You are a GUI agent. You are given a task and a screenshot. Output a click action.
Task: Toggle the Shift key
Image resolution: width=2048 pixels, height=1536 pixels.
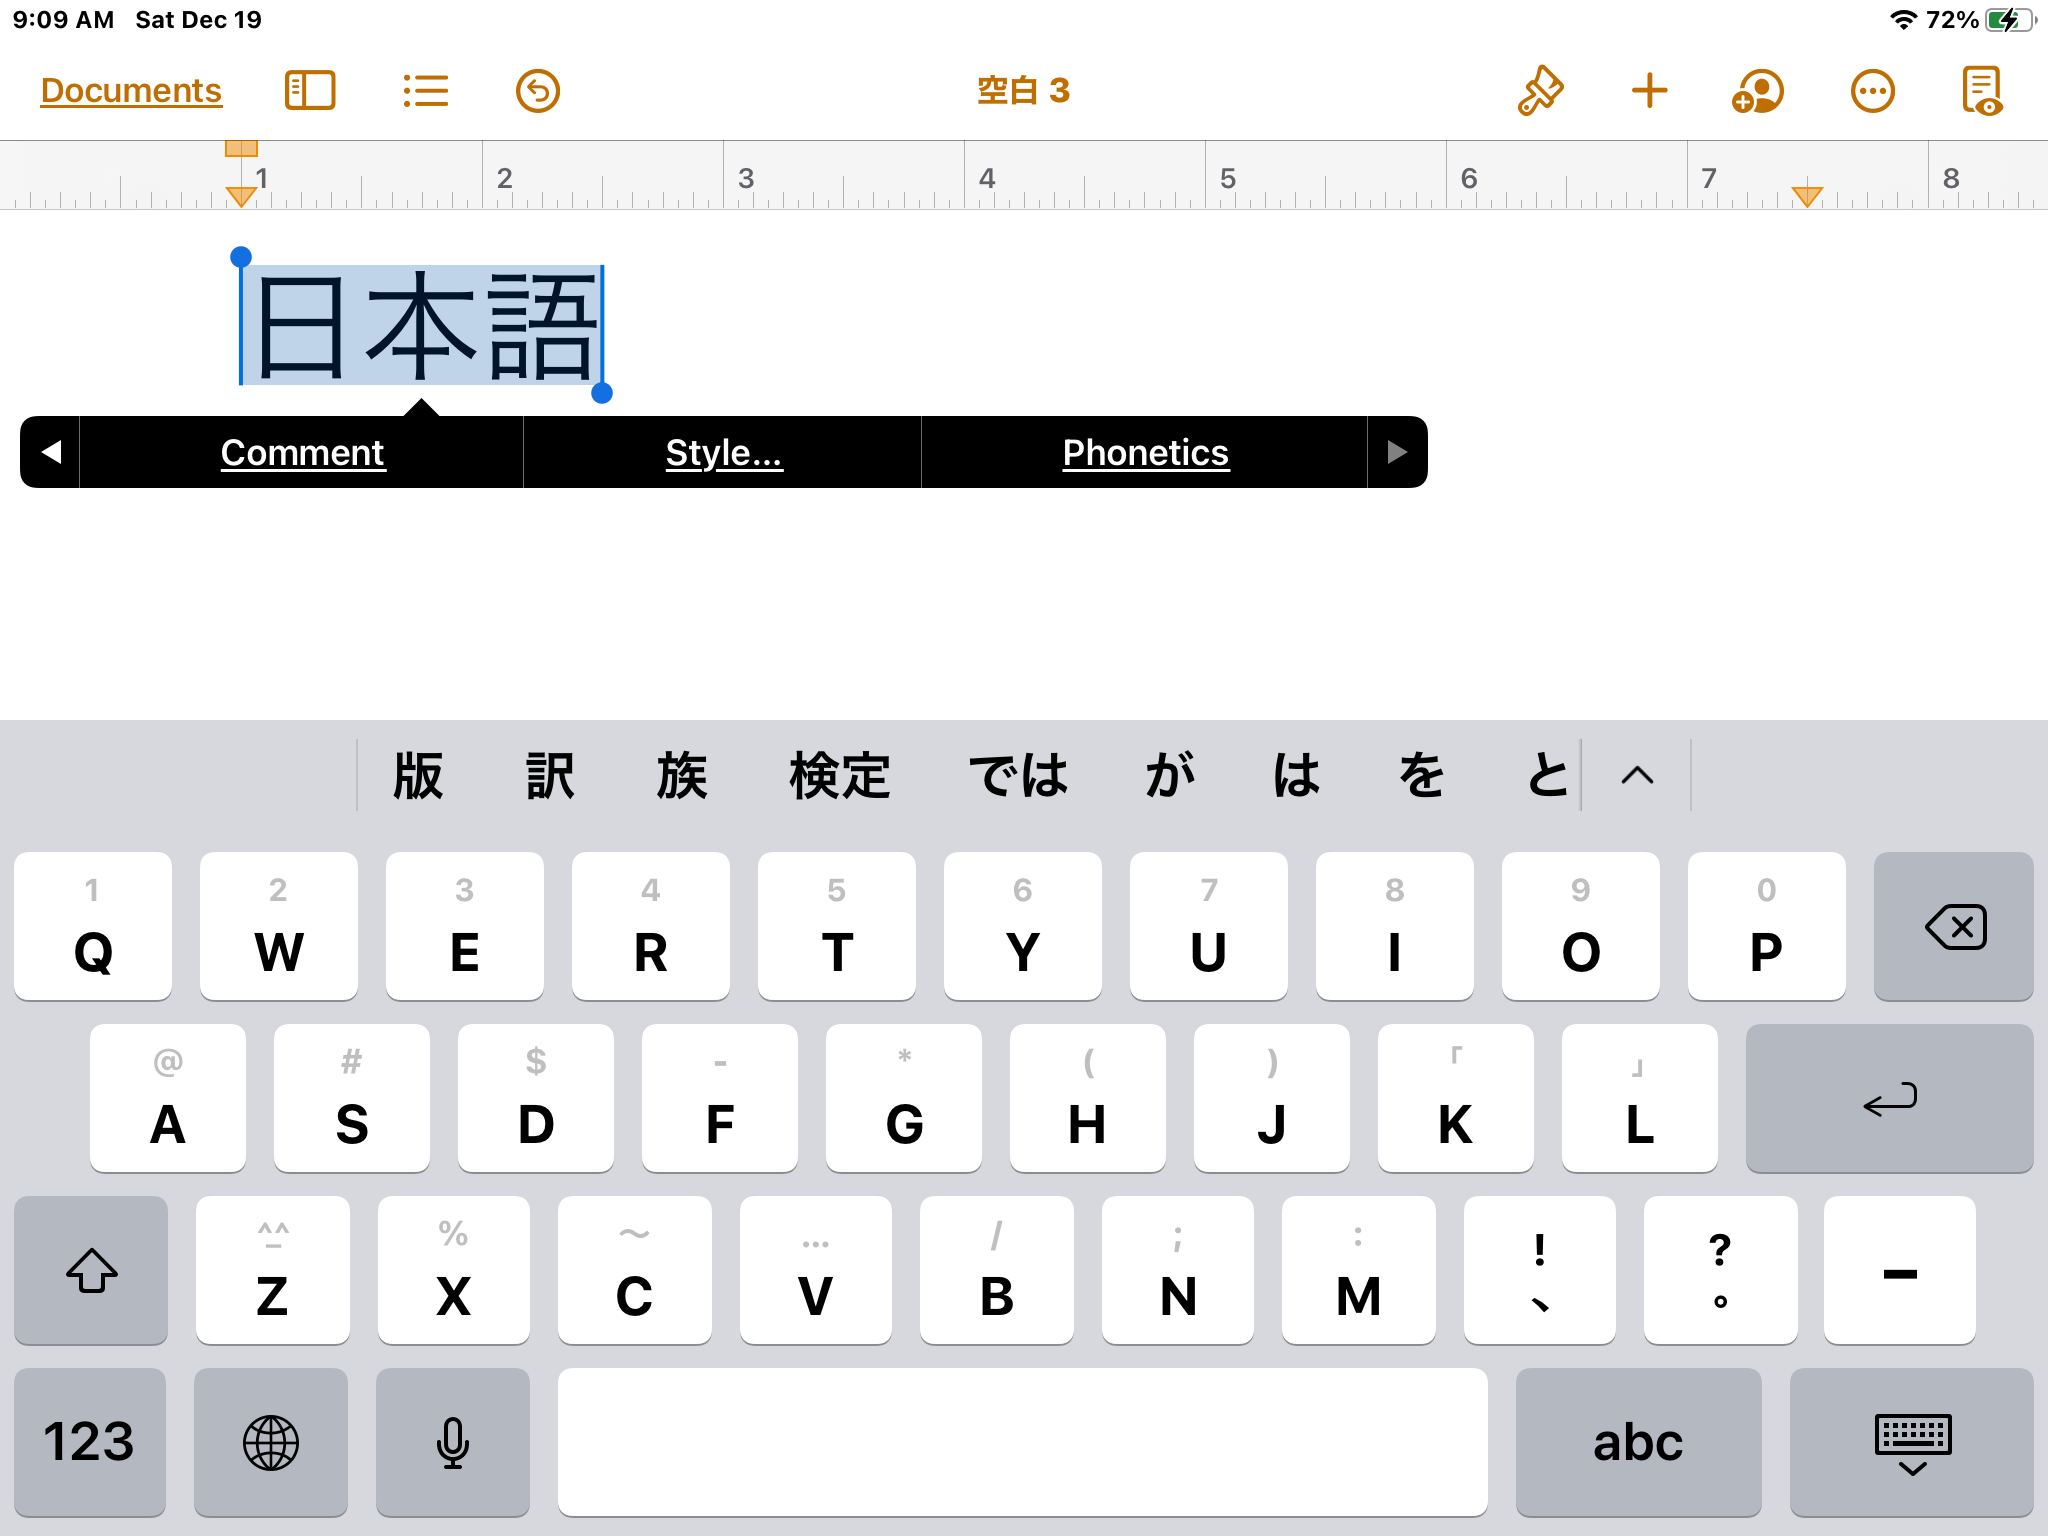click(x=91, y=1270)
